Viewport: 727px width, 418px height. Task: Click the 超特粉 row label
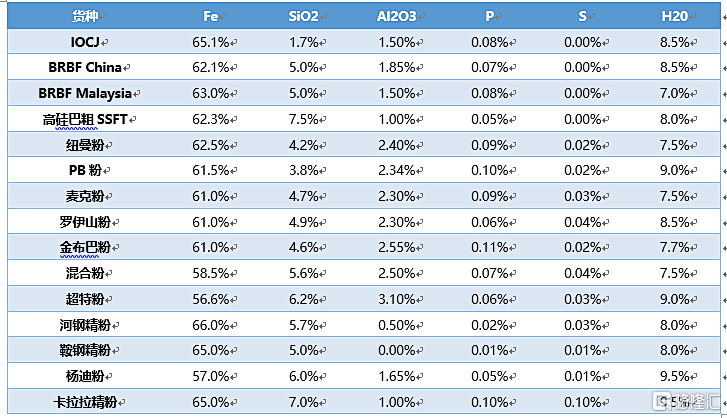point(85,299)
